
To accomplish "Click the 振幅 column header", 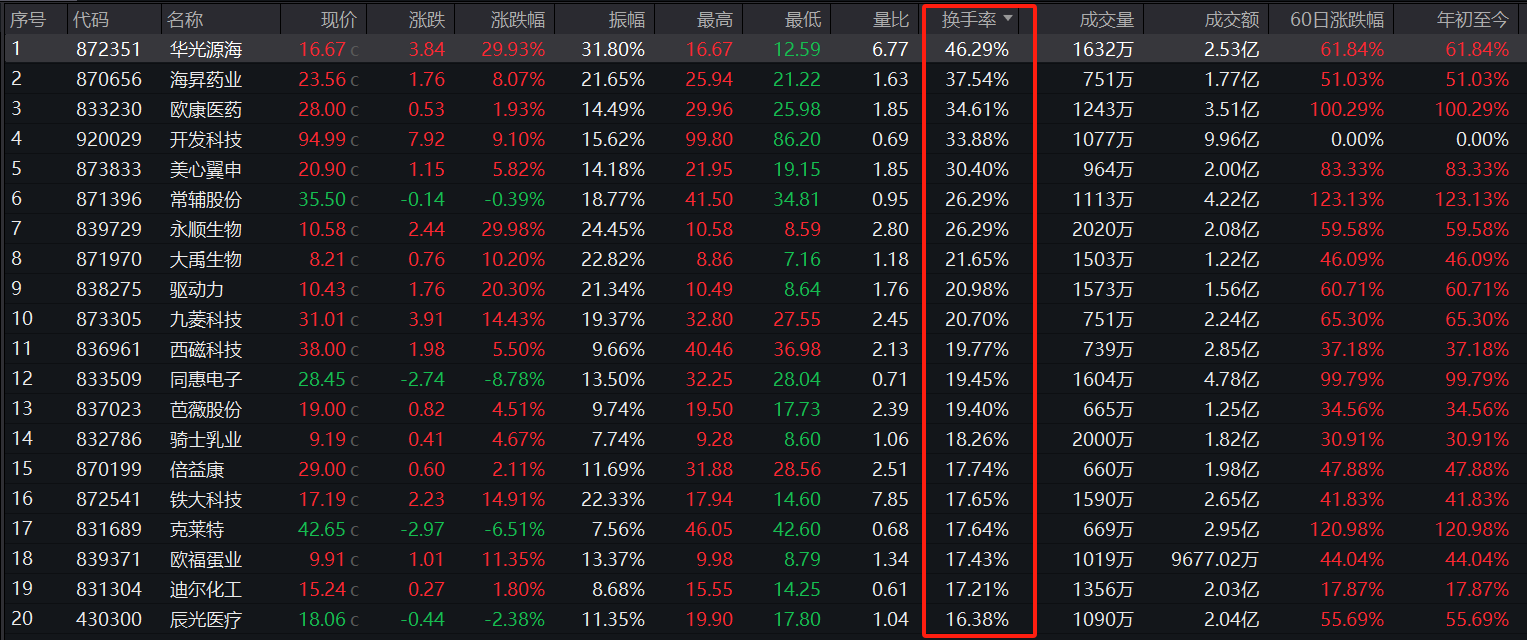I will click(x=627, y=19).
